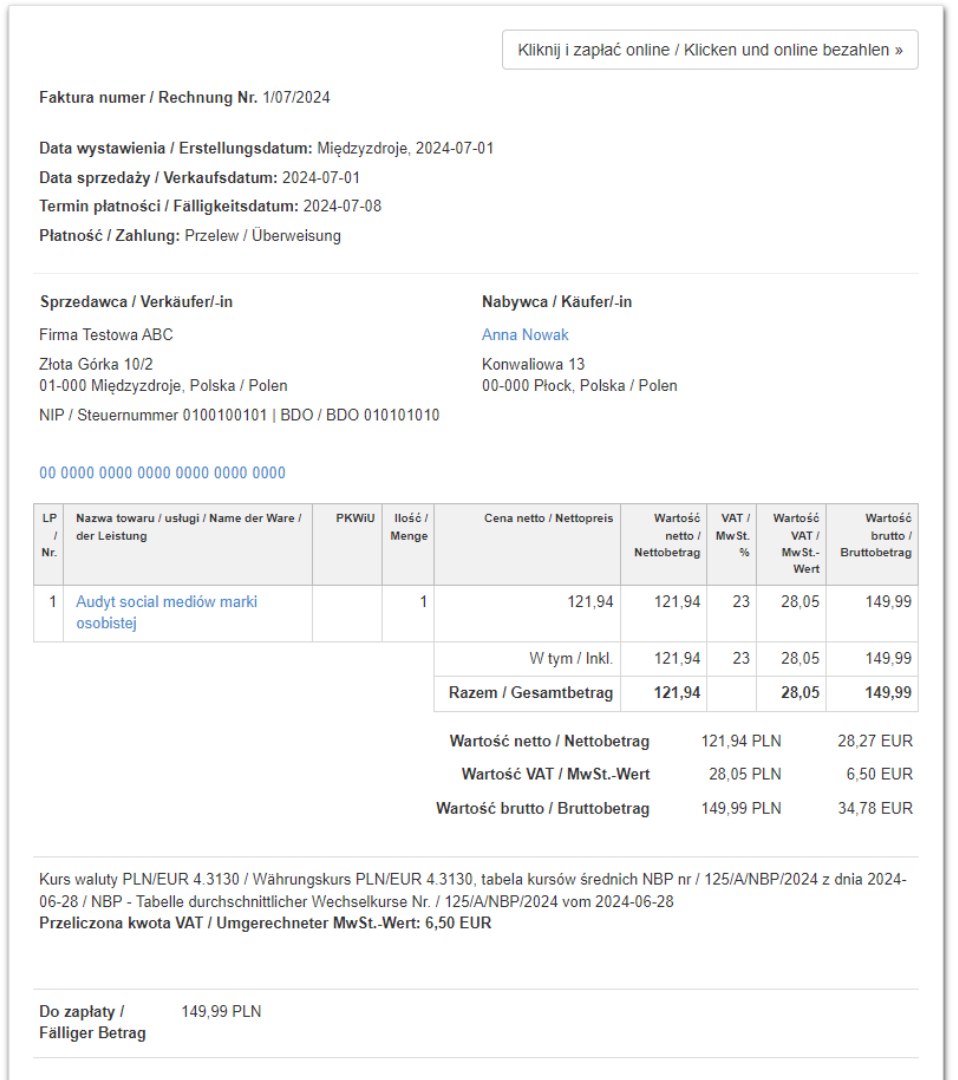Click seller name 'Firma Testowa ABC'
958x1080 pixels.
[106, 335]
